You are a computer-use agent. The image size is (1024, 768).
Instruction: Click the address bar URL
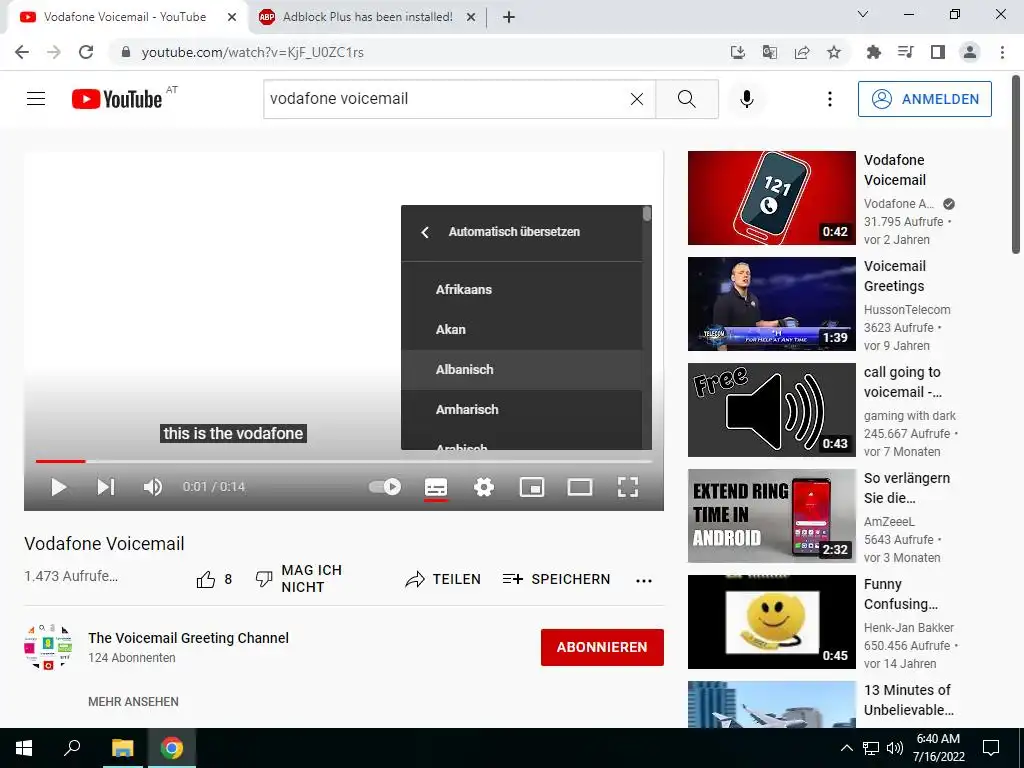[252, 52]
